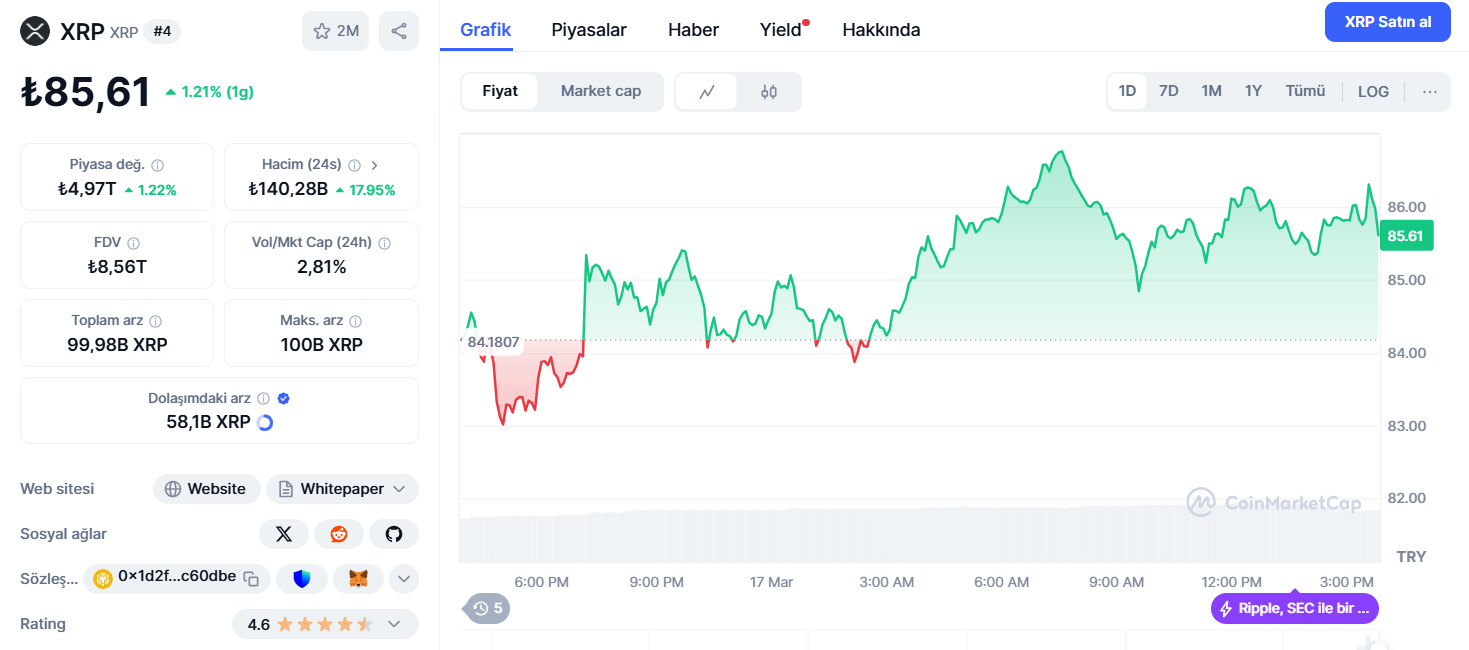
Task: Open the chart history badge showing 5
Action: click(x=487, y=608)
